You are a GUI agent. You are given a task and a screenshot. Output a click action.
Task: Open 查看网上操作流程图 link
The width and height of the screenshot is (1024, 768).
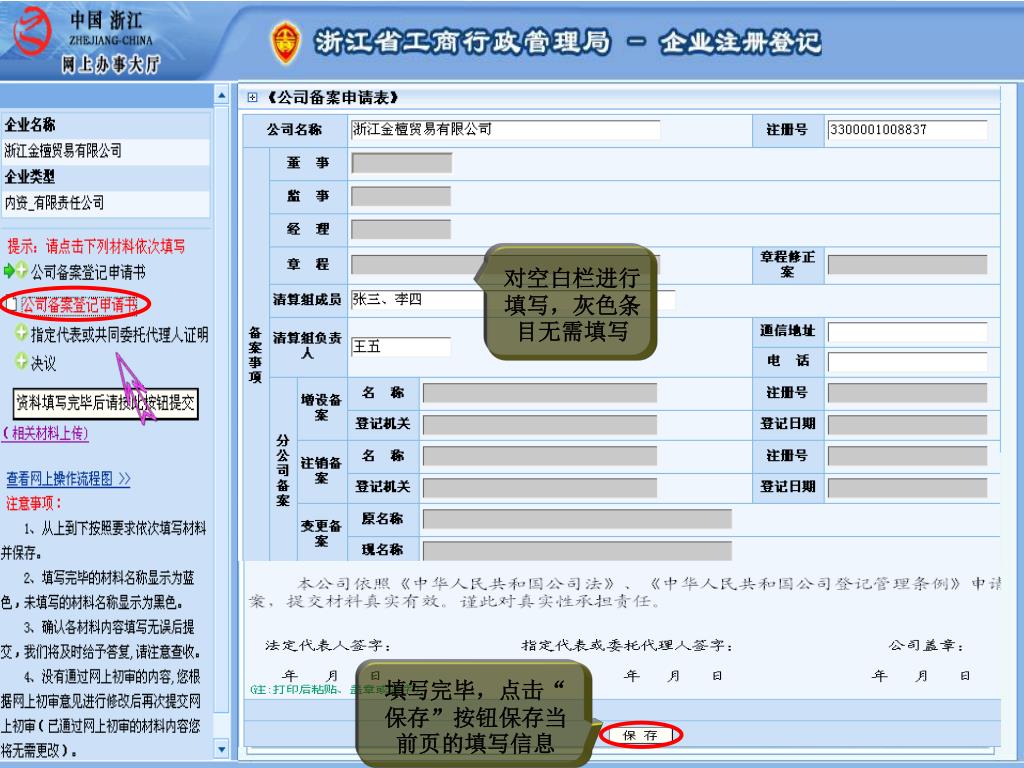pyautogui.click(x=69, y=479)
